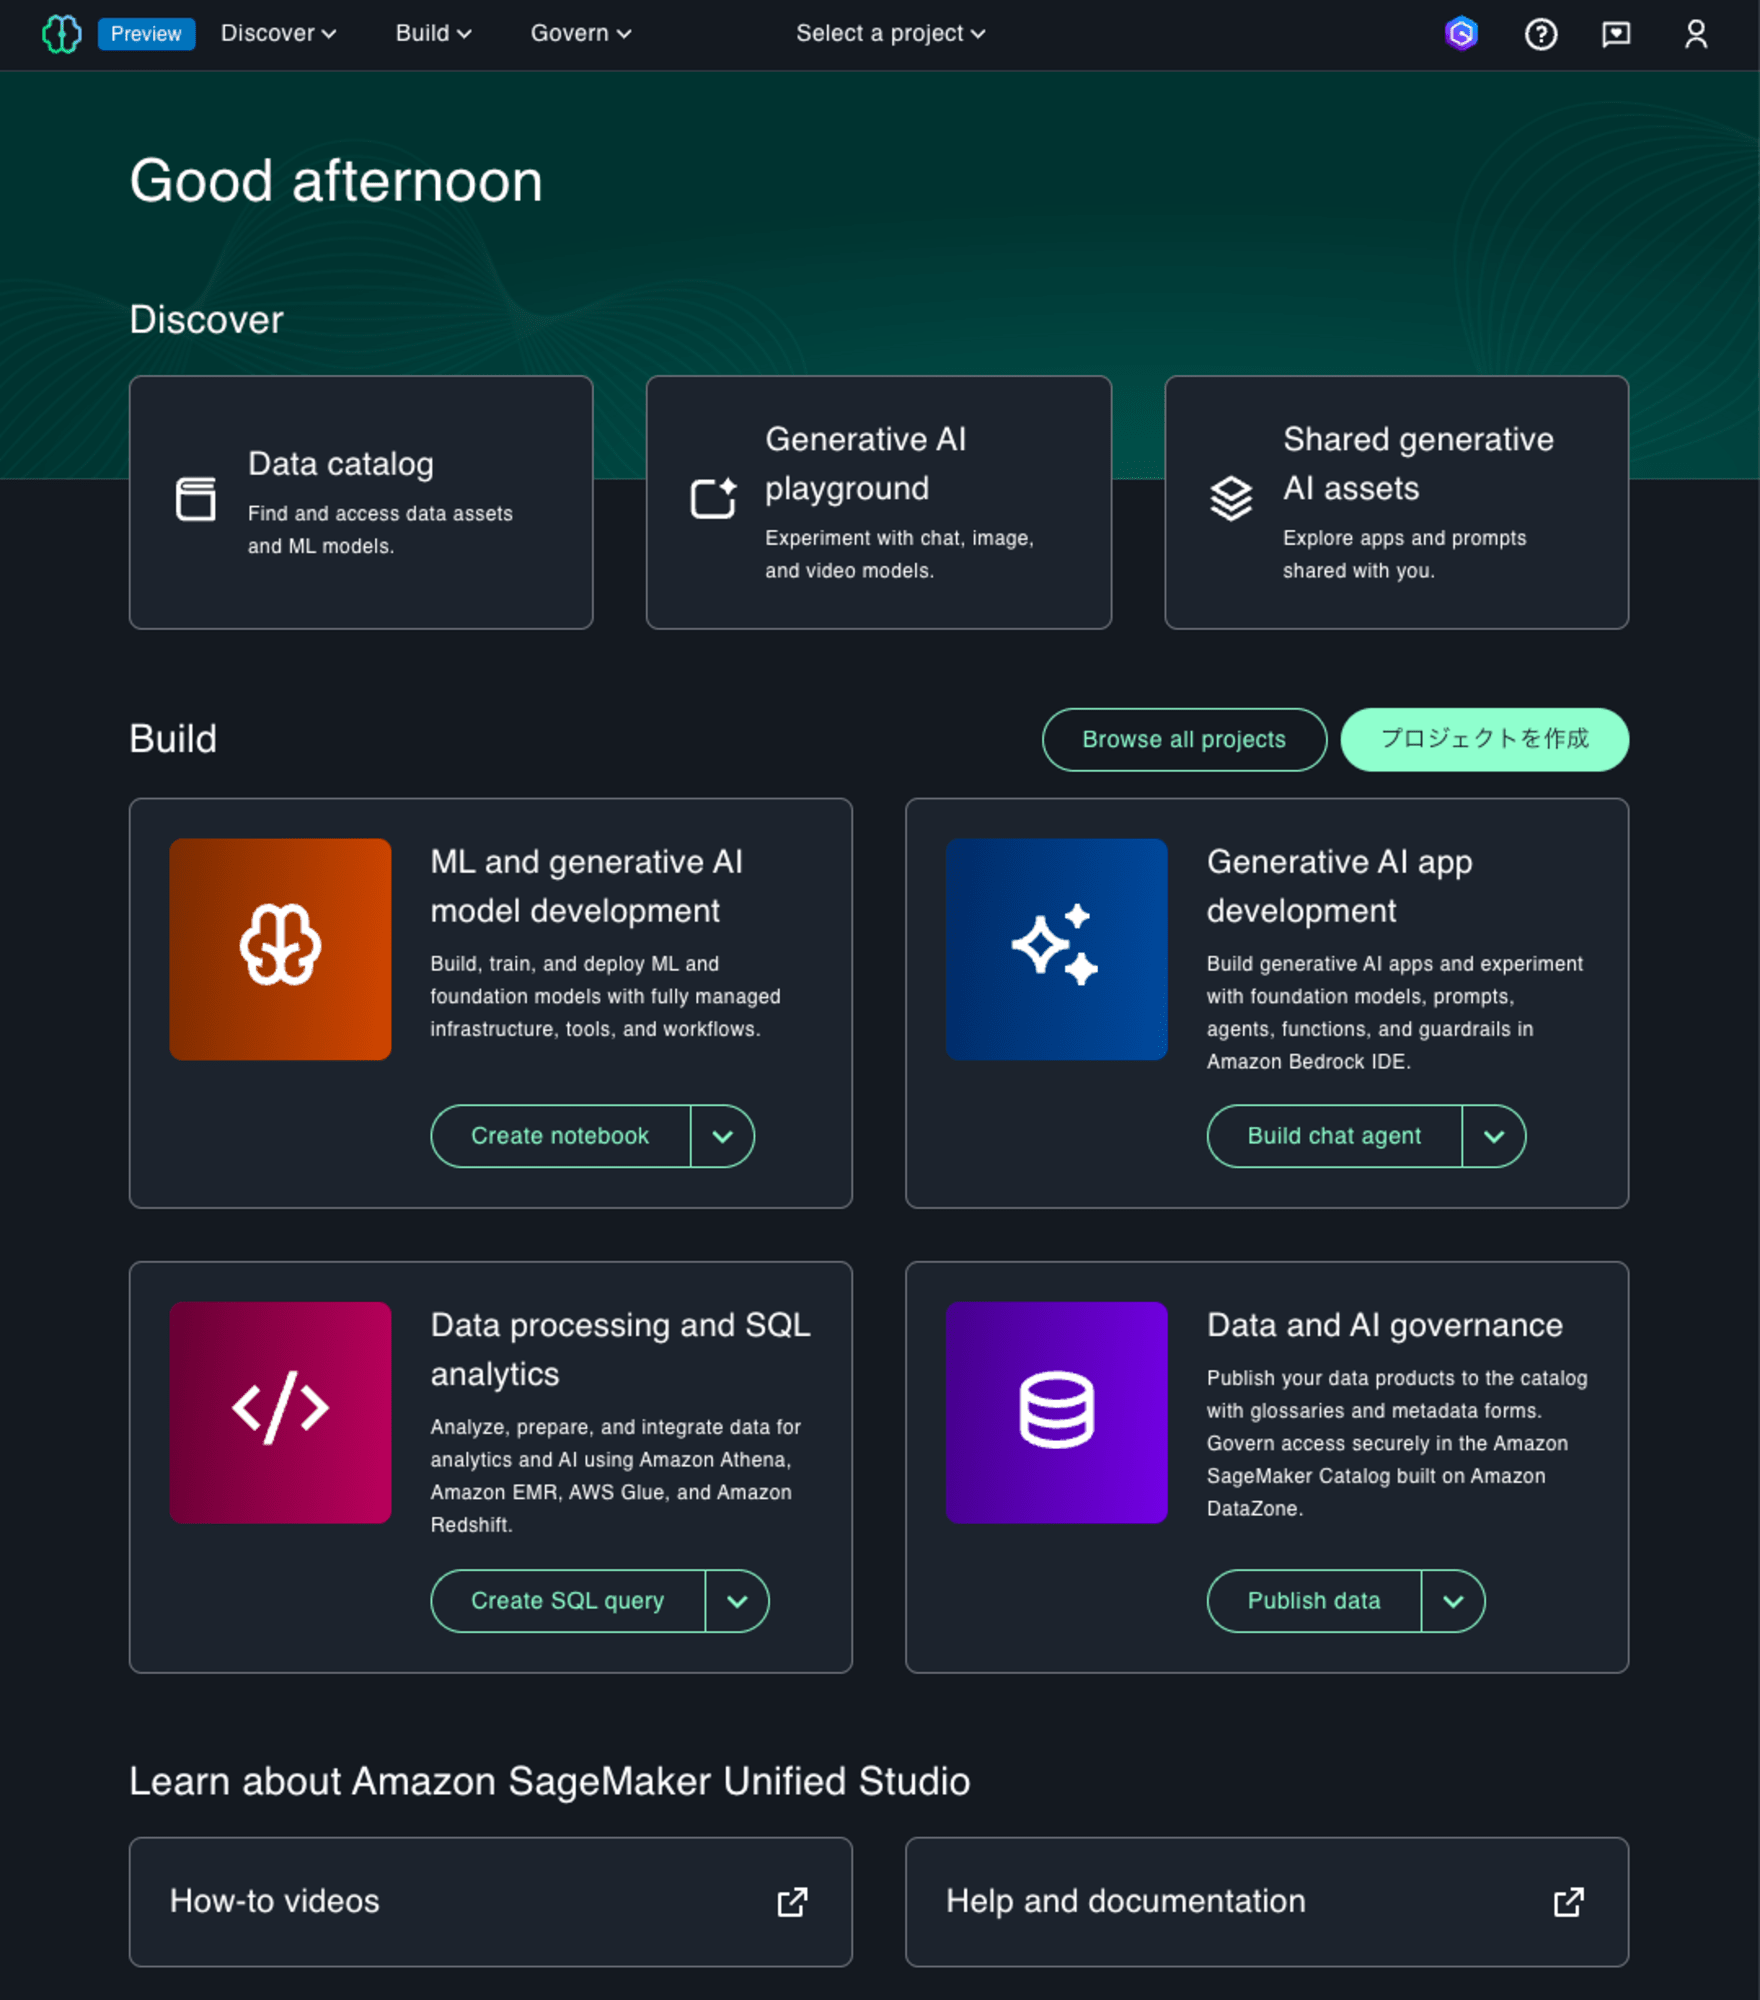This screenshot has height=2000, width=1760.
Task: Click the Create SQL query button
Action: tap(567, 1600)
